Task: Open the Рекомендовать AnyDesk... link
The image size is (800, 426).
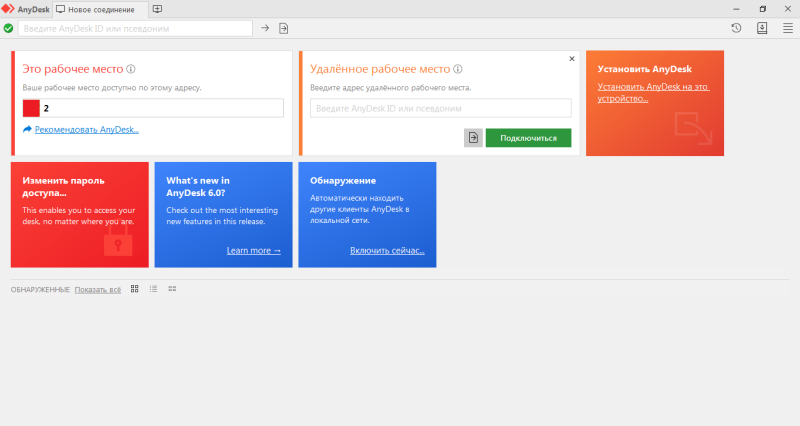Action: (x=87, y=130)
